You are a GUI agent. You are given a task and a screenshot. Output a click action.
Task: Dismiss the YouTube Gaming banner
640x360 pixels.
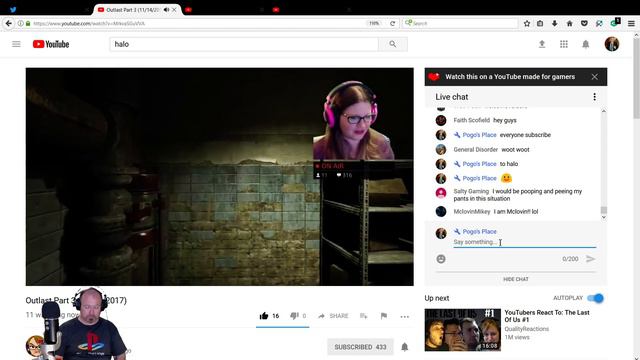click(x=594, y=77)
